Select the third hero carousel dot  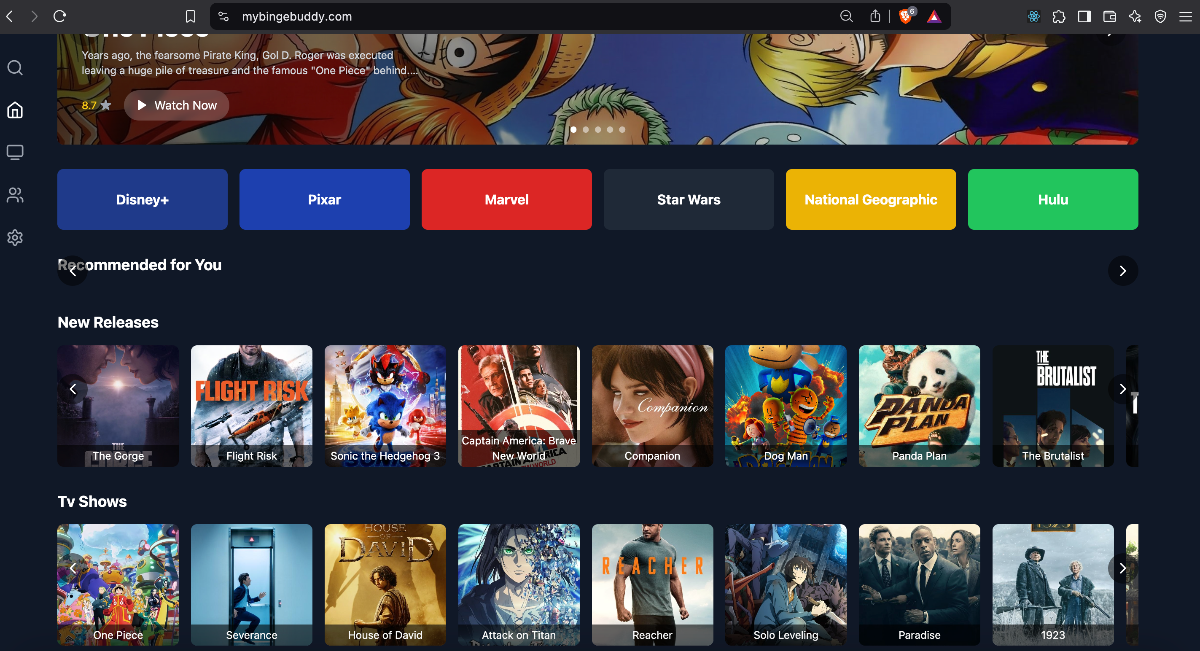point(598,130)
